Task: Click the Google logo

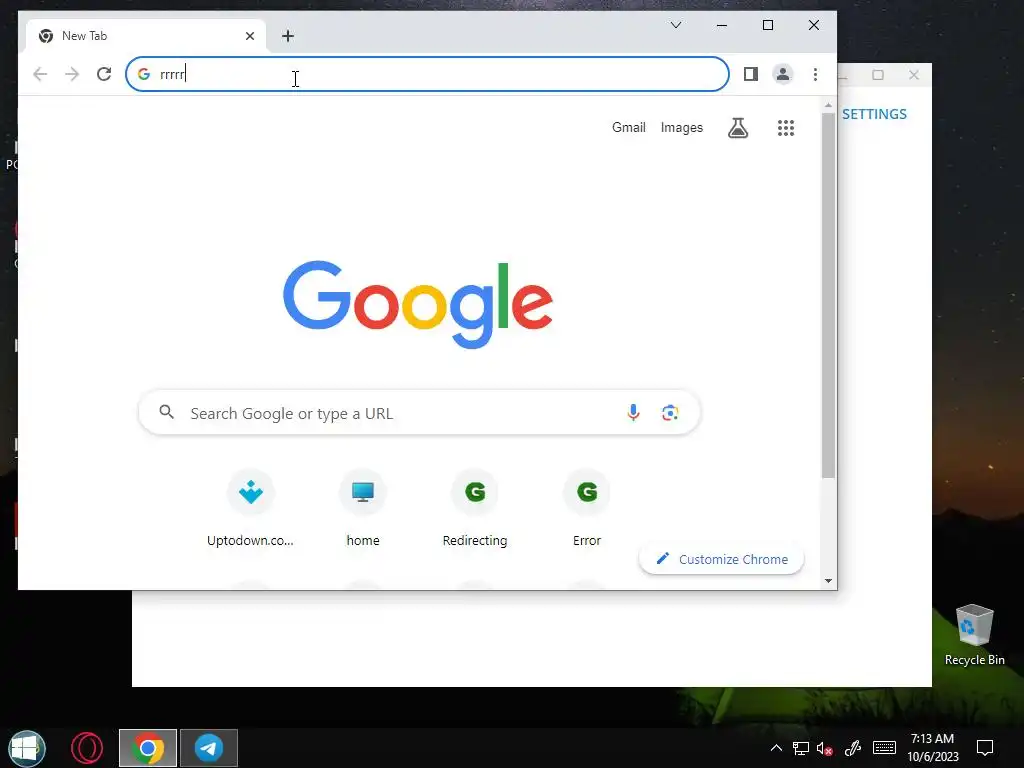Action: pos(418,304)
